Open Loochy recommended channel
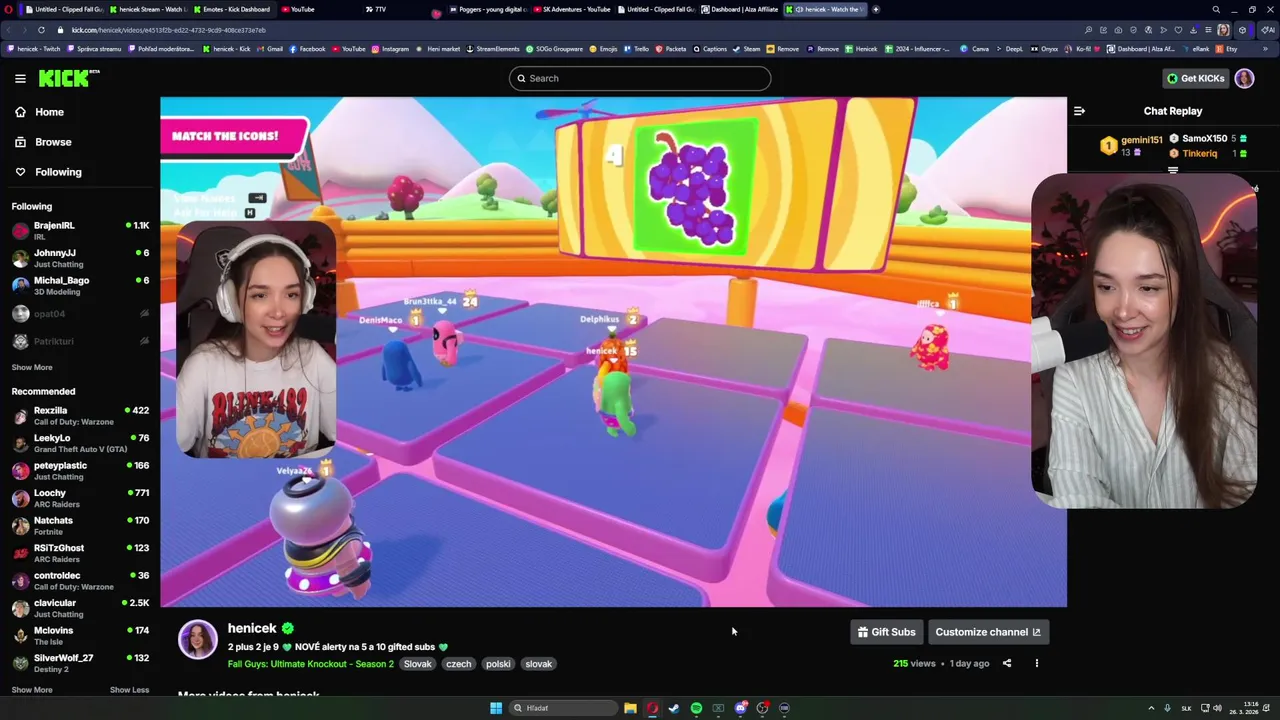The width and height of the screenshot is (1280, 720). pos(80,498)
